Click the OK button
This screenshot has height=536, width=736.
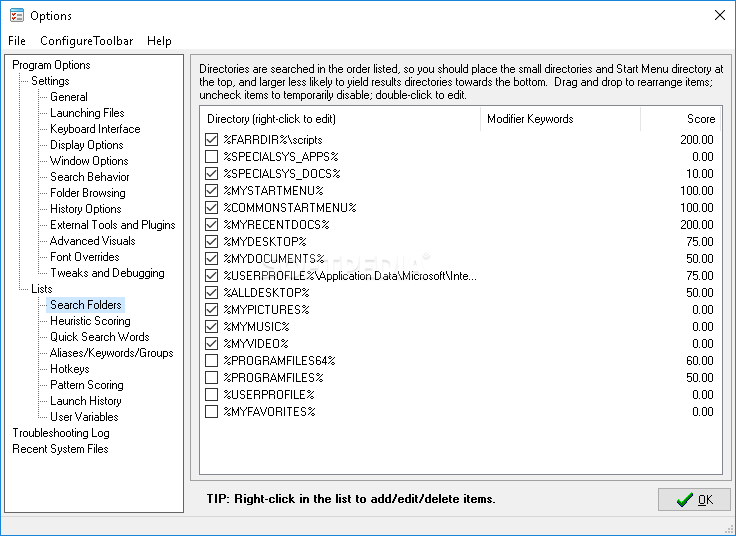click(x=694, y=499)
